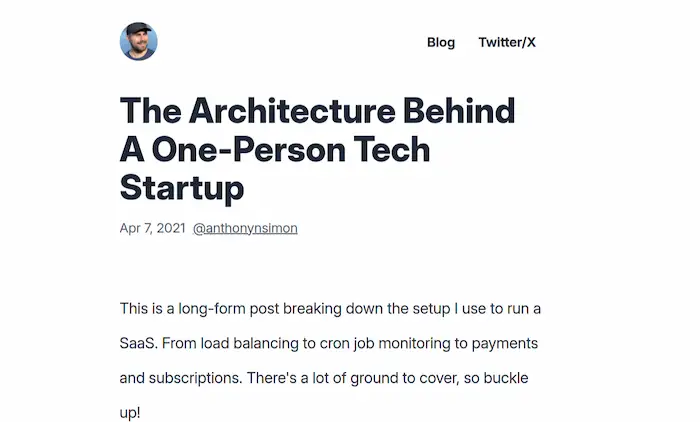Click the word "Startup" in the headline
Image resolution: width=700 pixels, height=422 pixels.
pos(182,188)
